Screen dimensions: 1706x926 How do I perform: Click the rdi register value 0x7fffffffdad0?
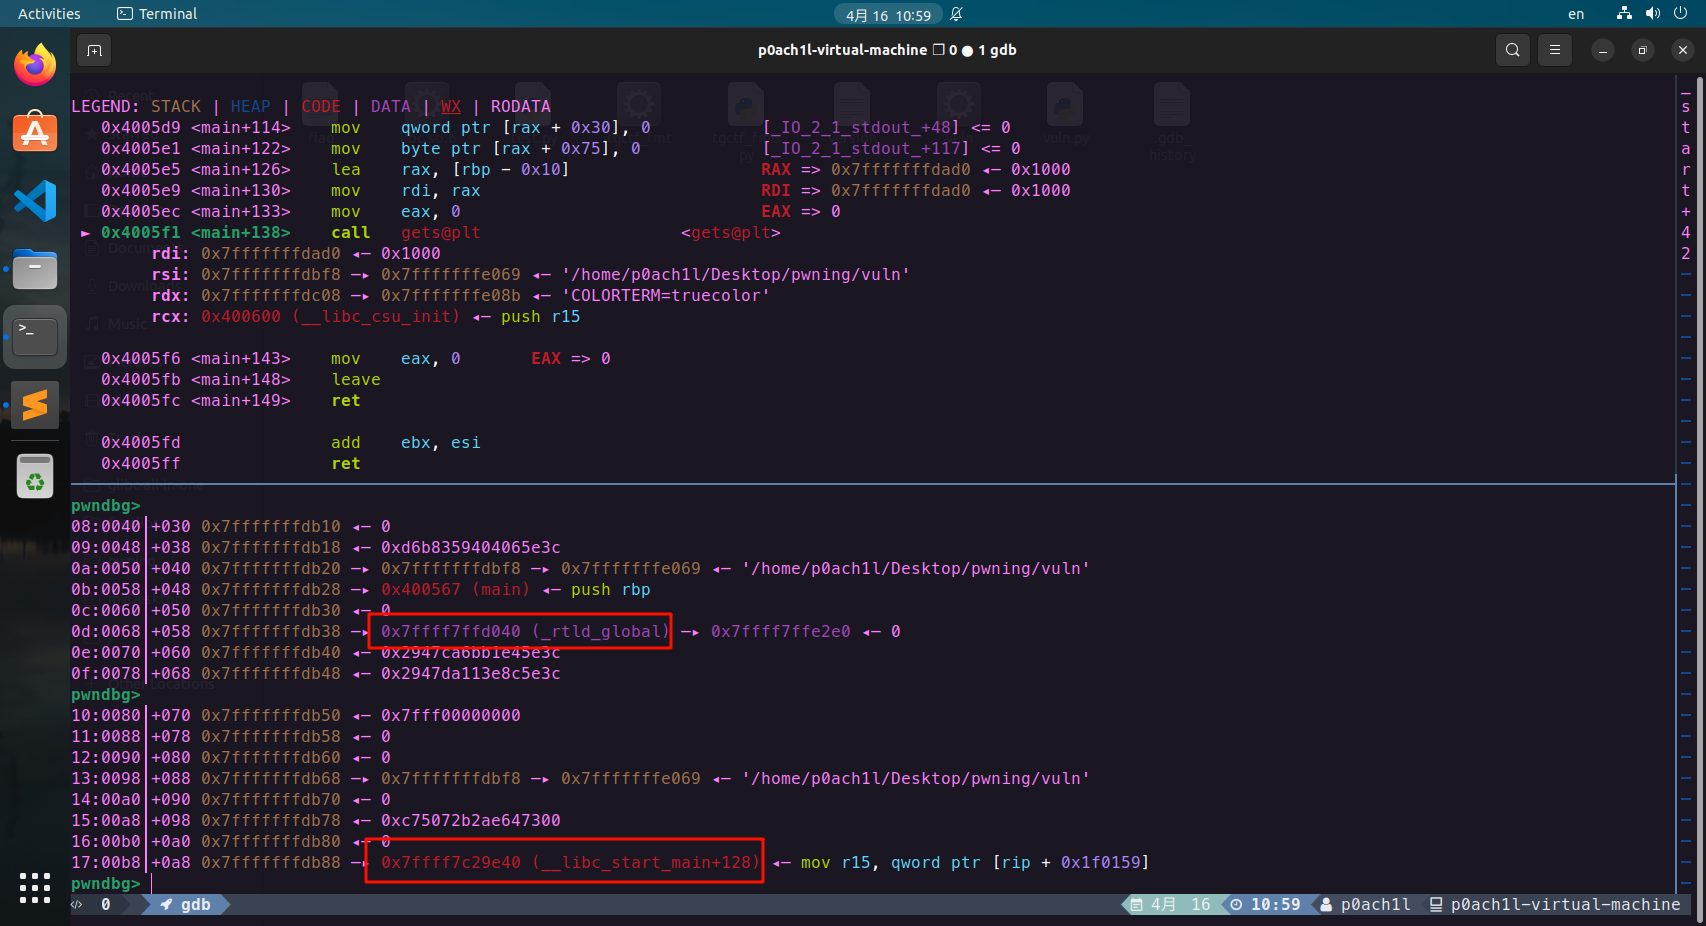pos(270,253)
